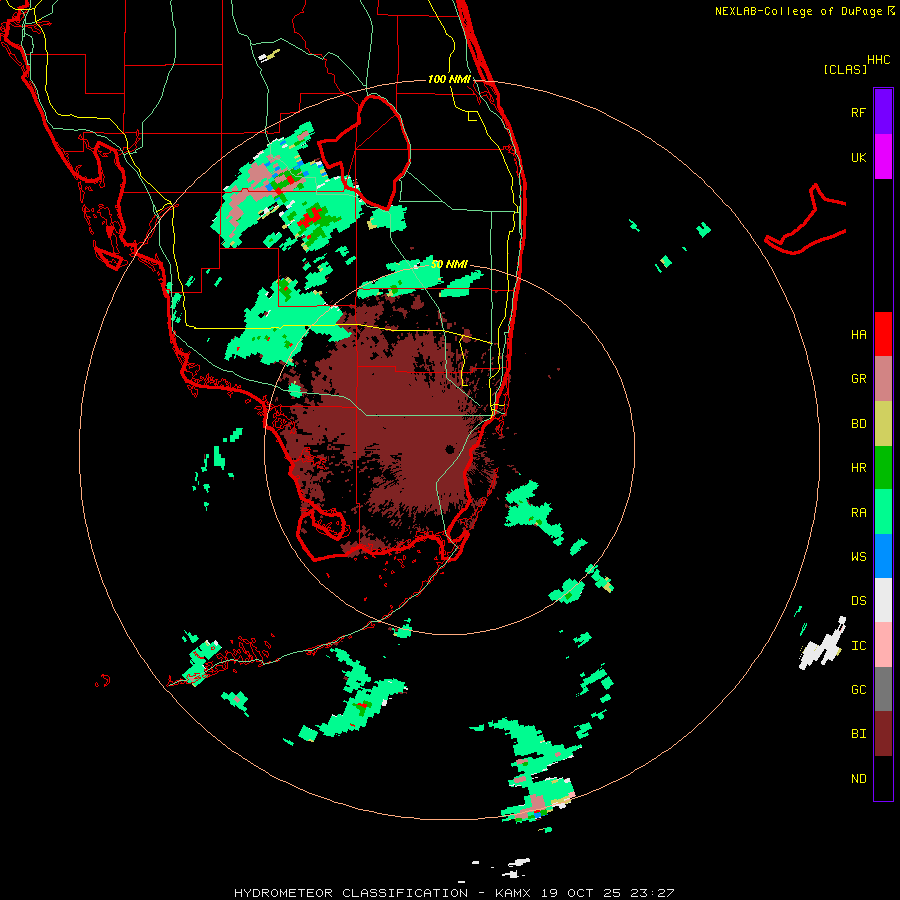Click the RF legend label
The image size is (900, 900).
(858, 112)
